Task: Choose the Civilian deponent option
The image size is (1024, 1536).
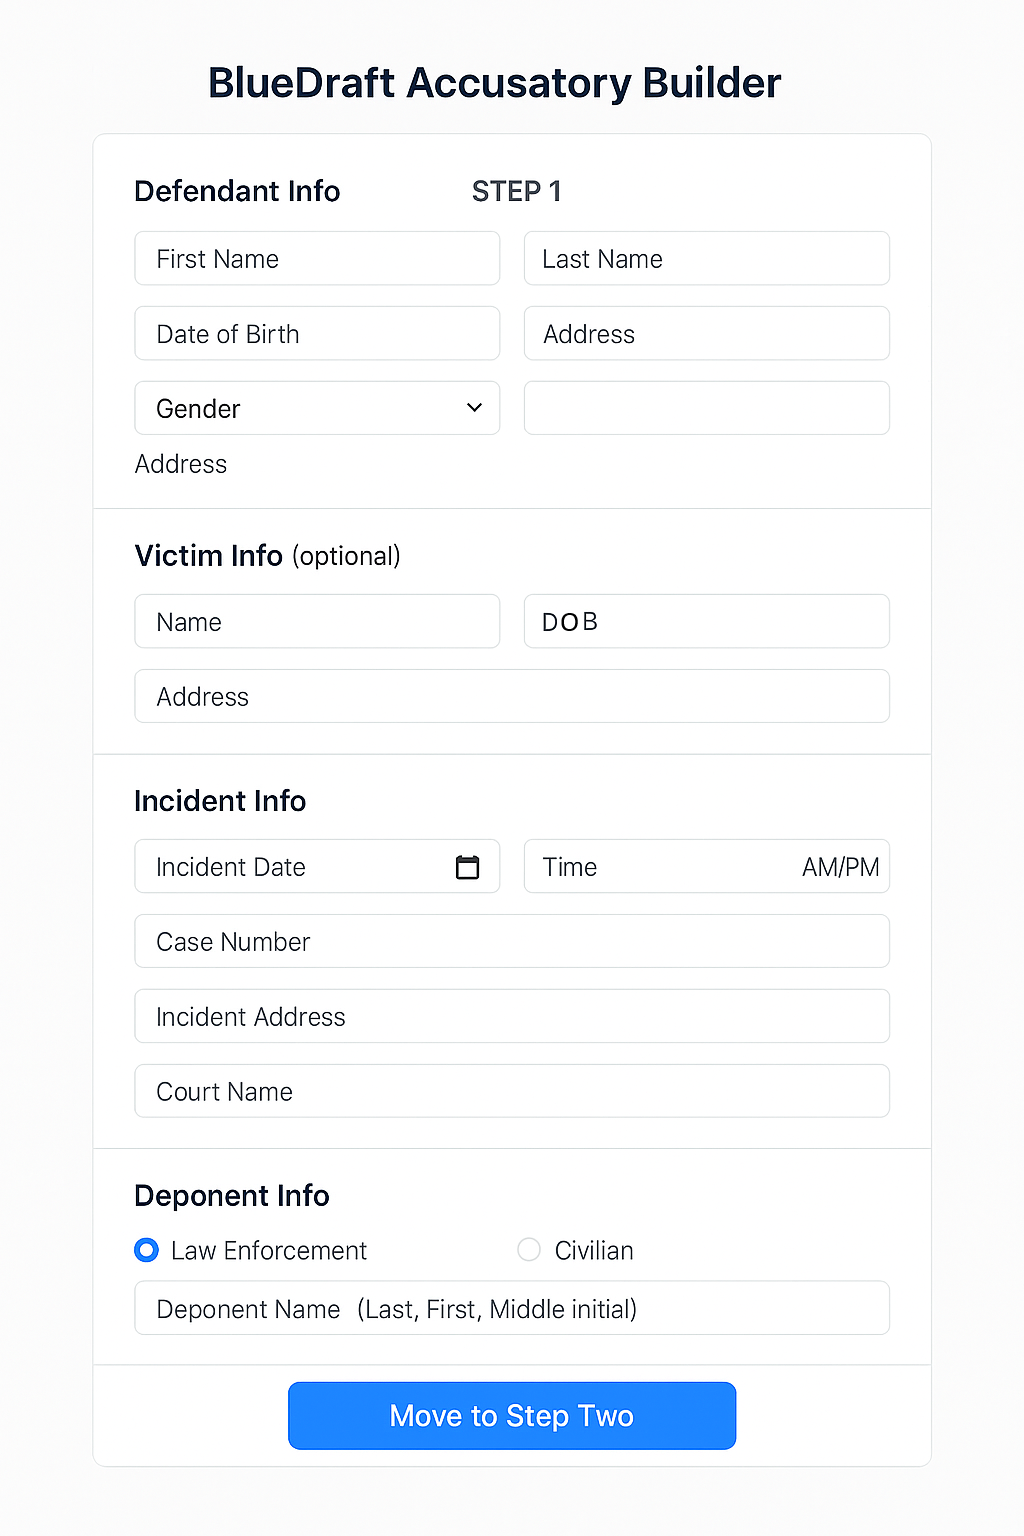Action: pos(529,1250)
